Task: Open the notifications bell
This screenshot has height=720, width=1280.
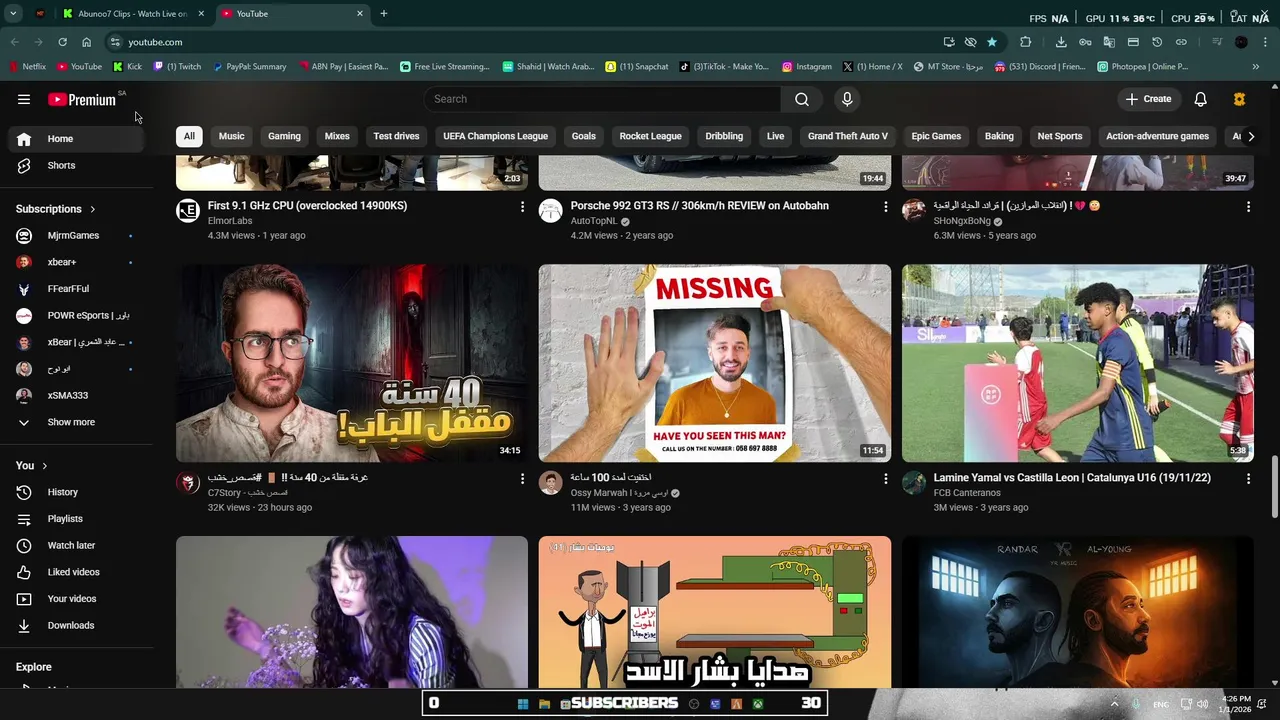Action: [x=1201, y=99]
